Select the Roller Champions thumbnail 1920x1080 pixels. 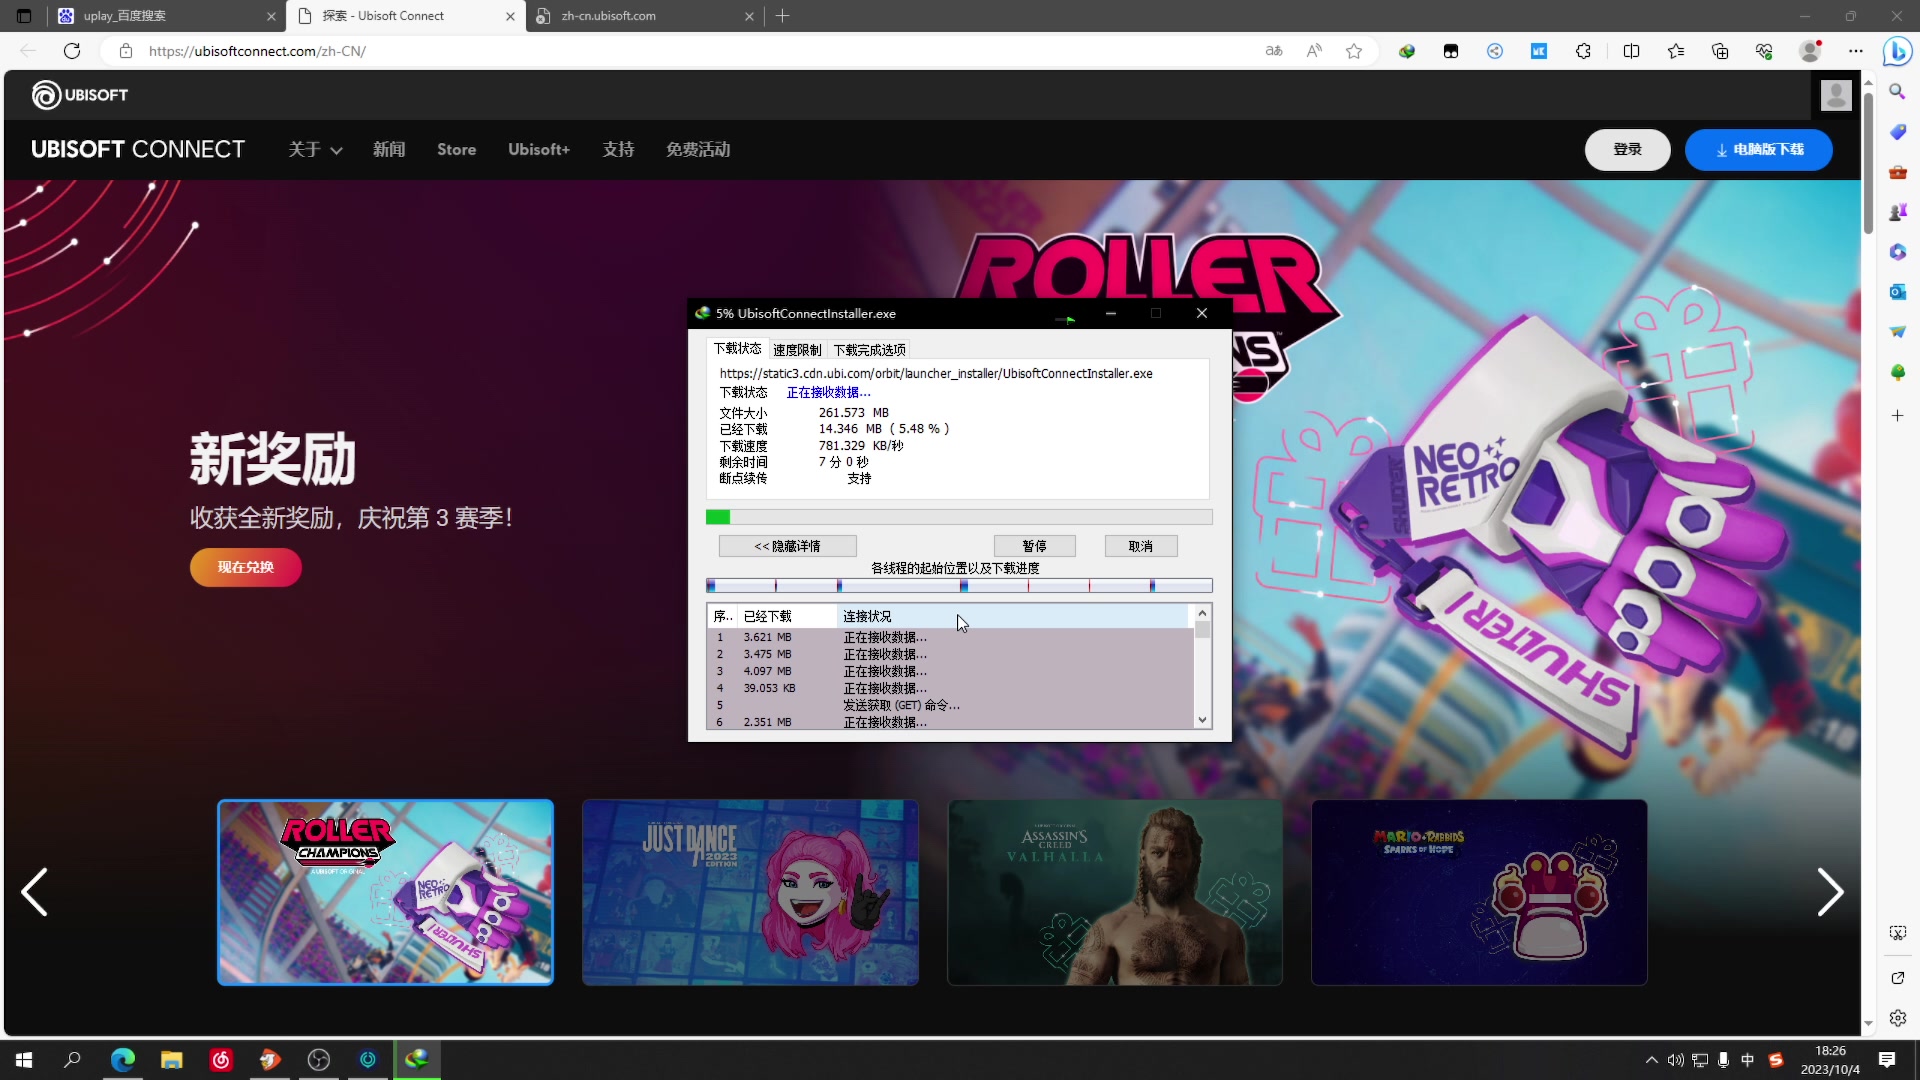pyautogui.click(x=385, y=892)
